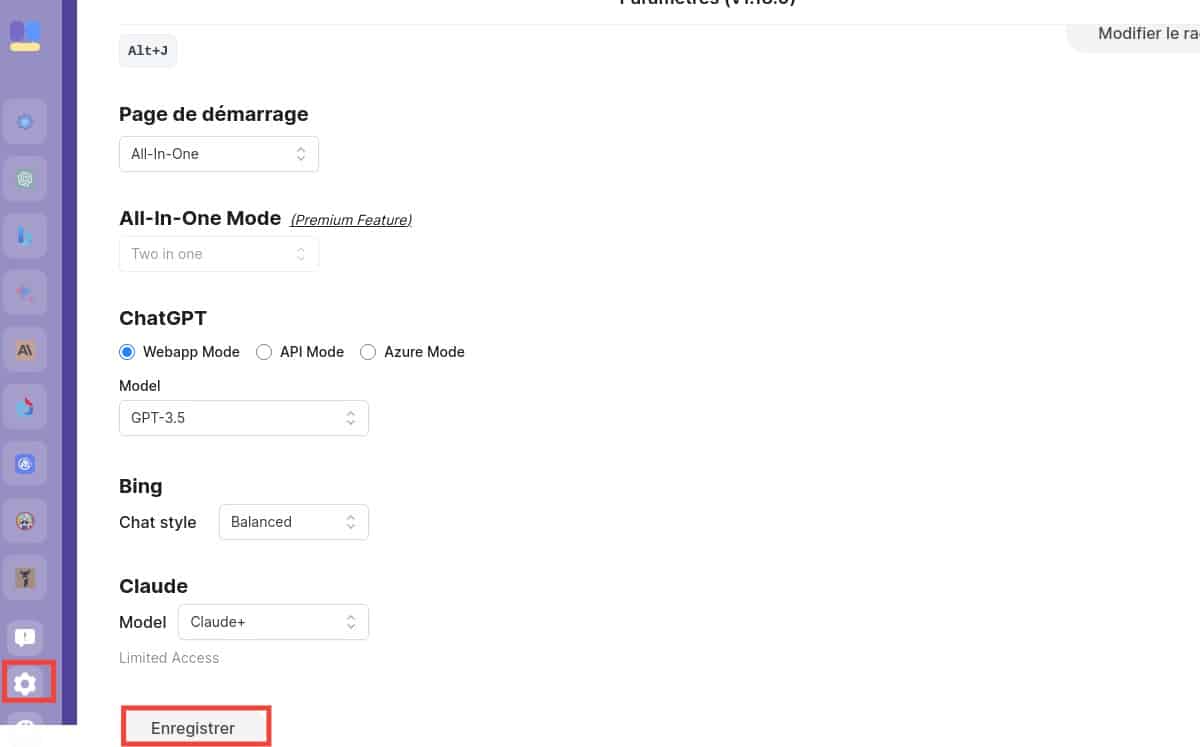The width and height of the screenshot is (1200, 747).
Task: Click the Claude section heading
Action: pyautogui.click(x=153, y=586)
